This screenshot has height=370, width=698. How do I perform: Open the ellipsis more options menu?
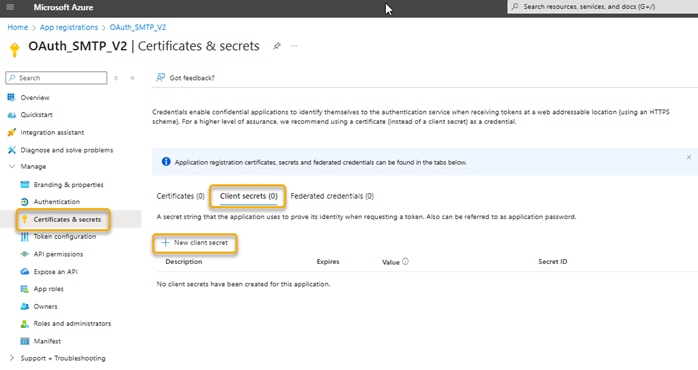294,46
